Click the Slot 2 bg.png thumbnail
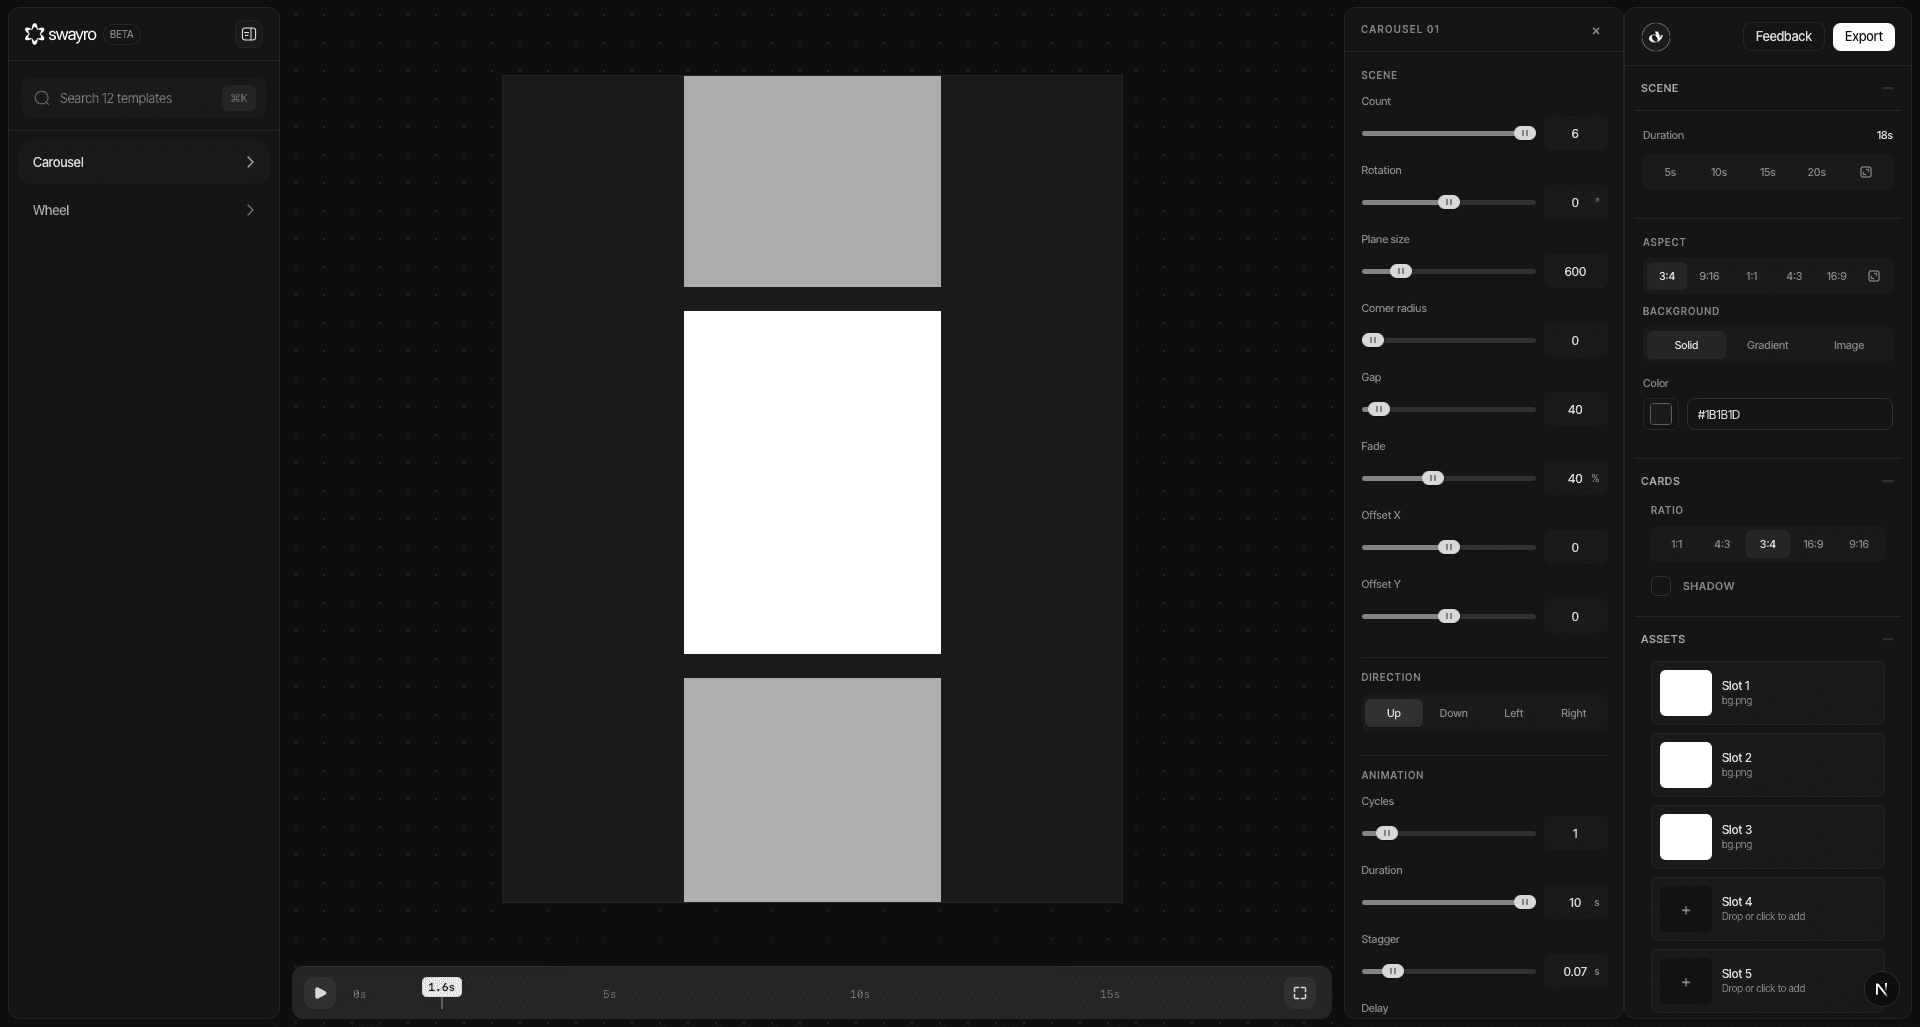 (1686, 765)
